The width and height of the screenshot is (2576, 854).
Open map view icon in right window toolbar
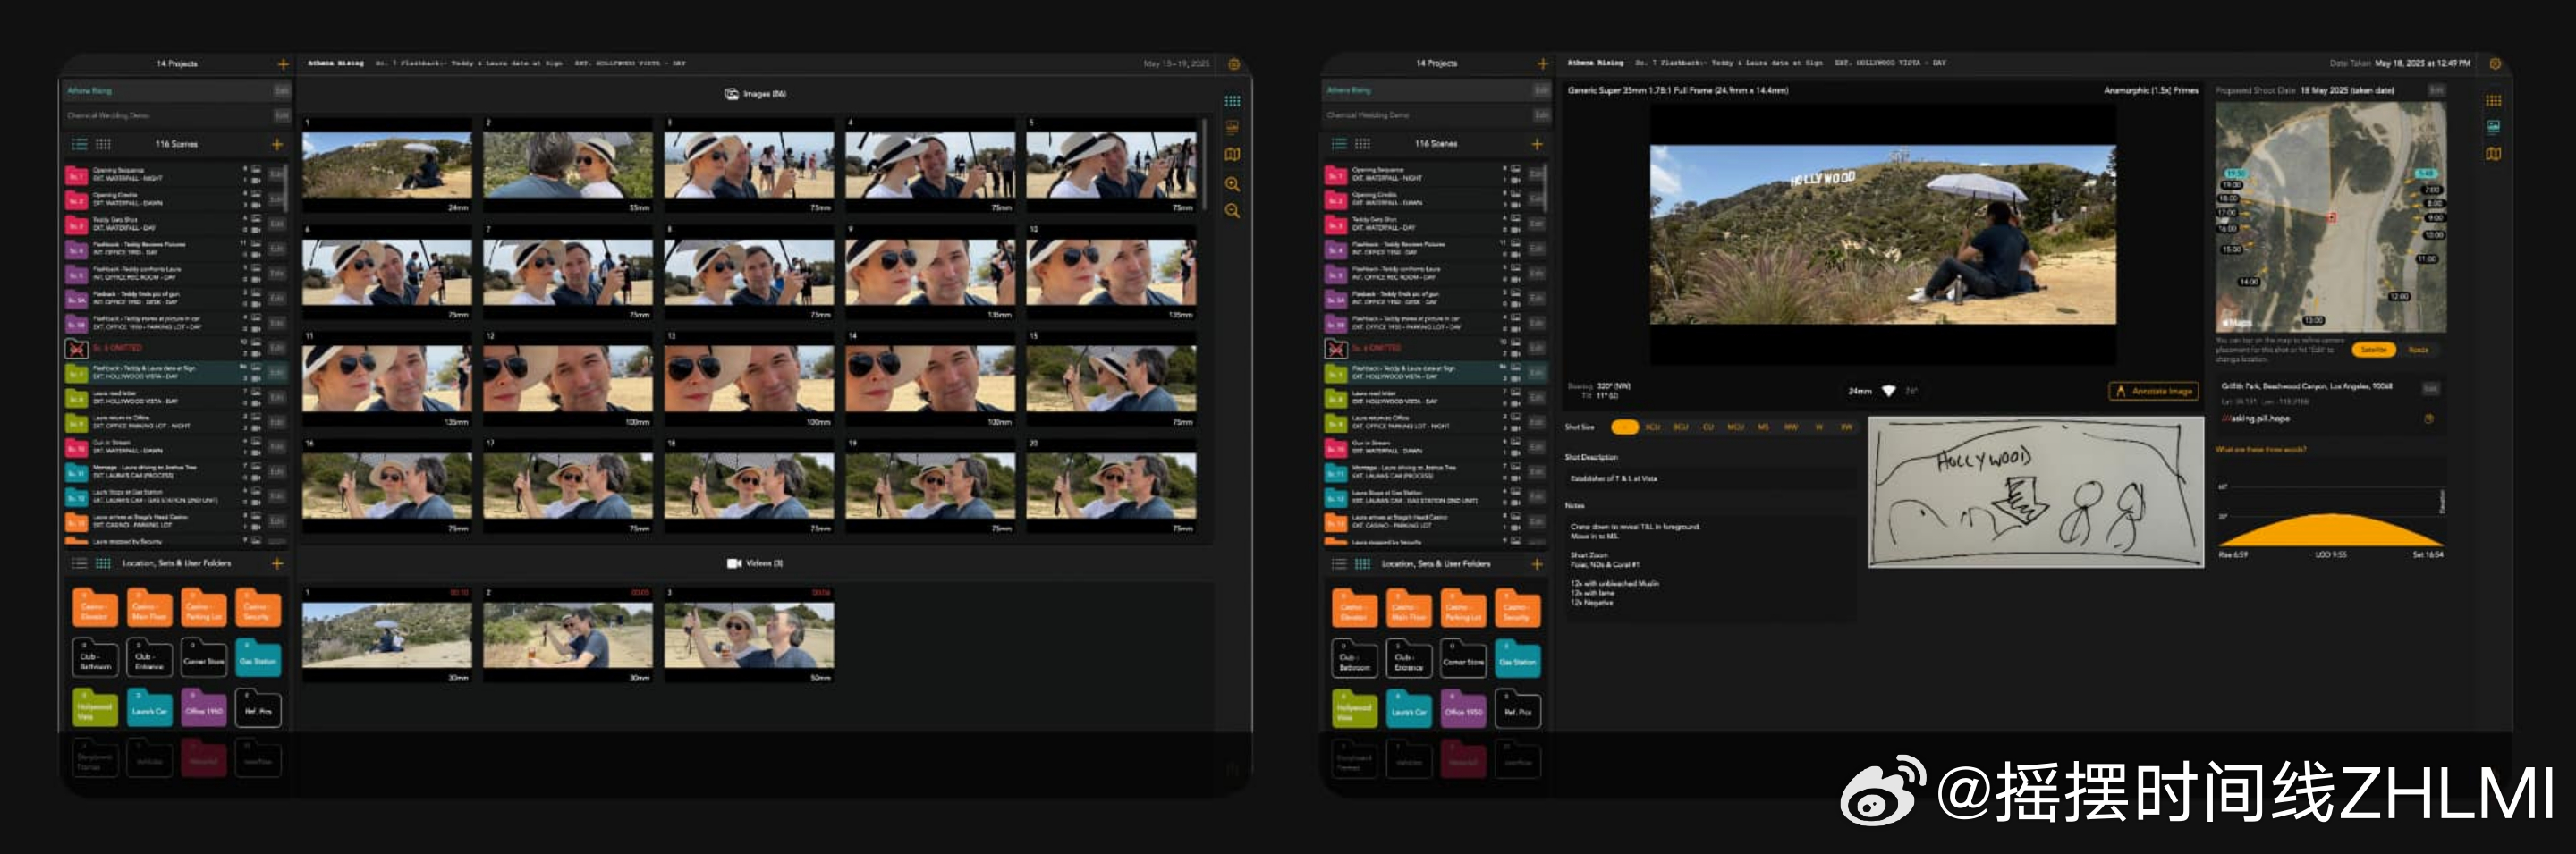[x=2493, y=155]
